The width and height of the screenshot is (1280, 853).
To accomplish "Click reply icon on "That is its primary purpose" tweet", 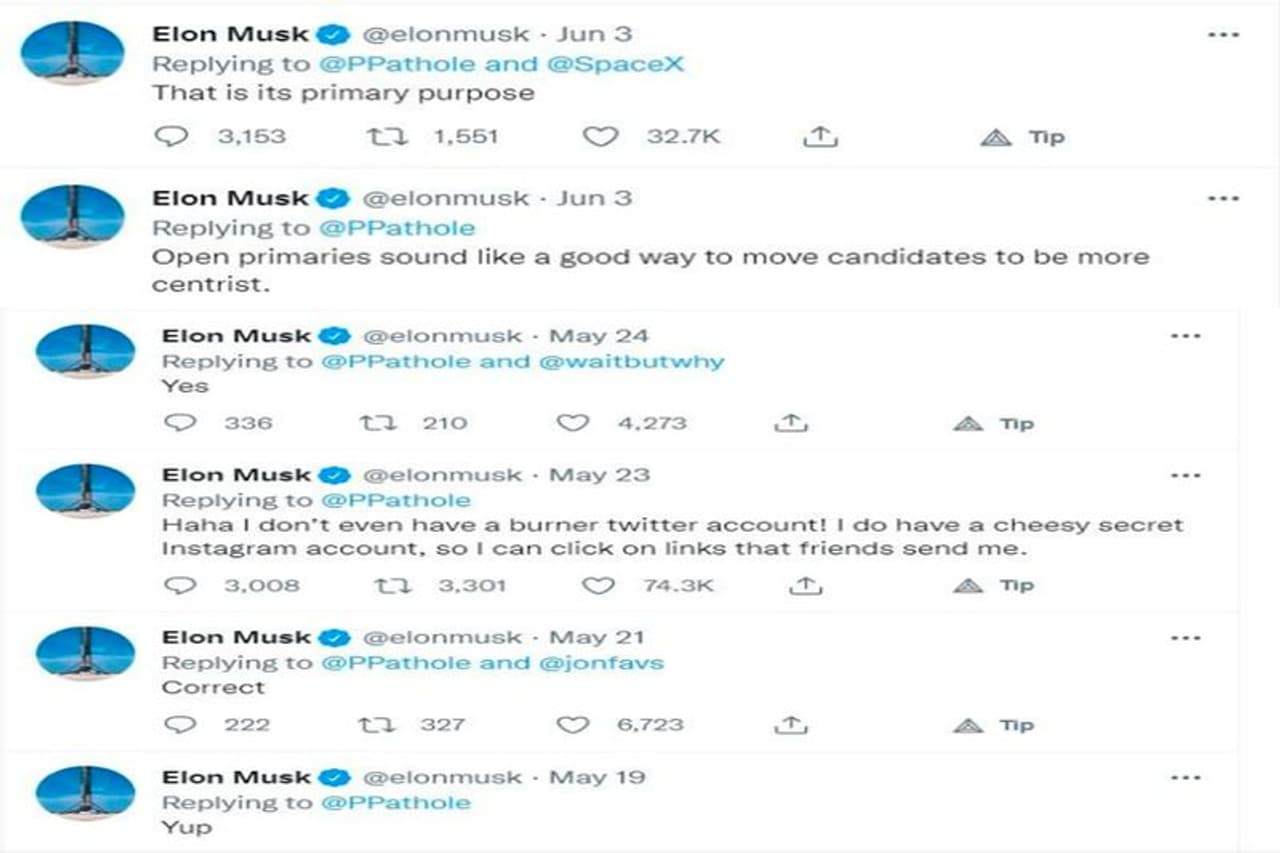I will [x=171, y=137].
